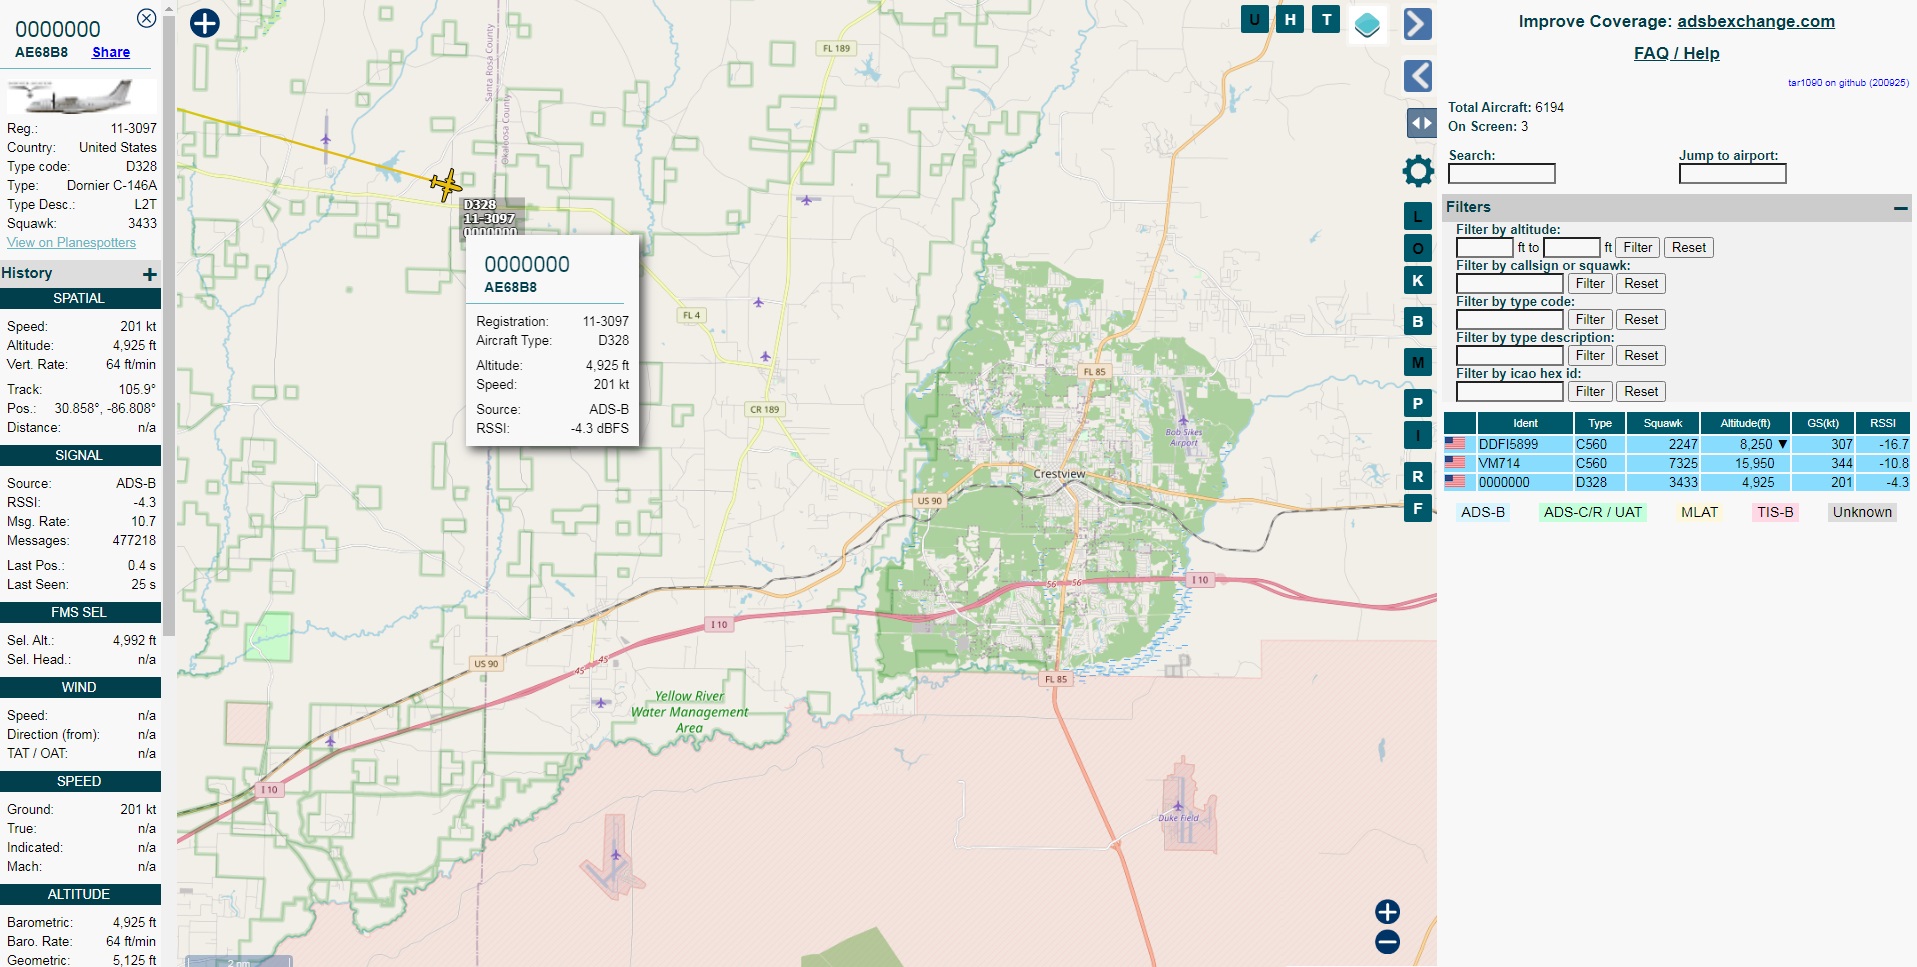Close the selected aircraft info panel
Image resolution: width=1917 pixels, height=967 pixels.
(146, 18)
